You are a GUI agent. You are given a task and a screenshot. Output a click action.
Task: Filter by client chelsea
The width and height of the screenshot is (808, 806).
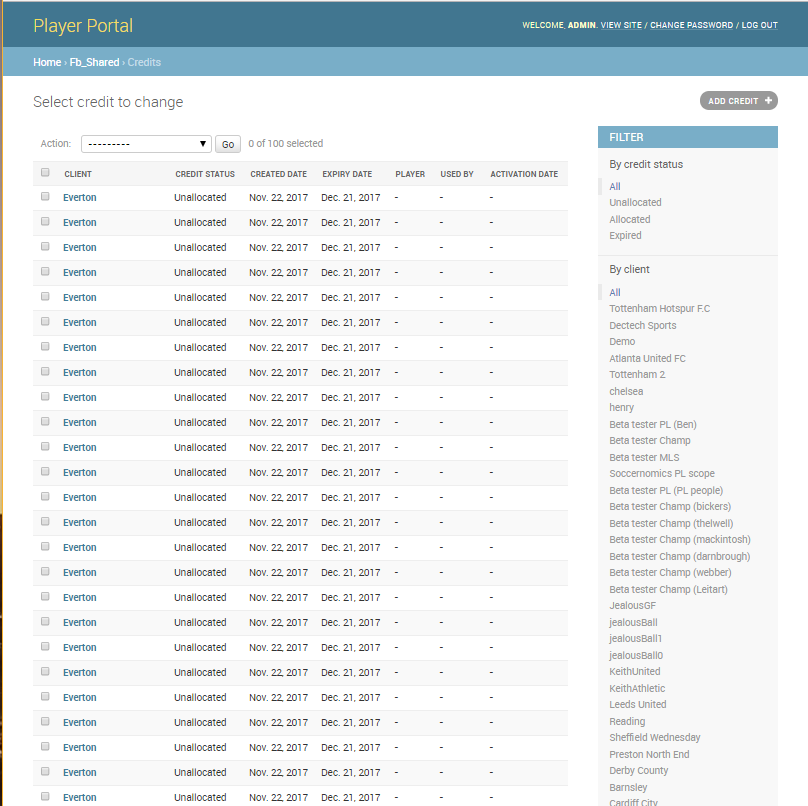tap(626, 392)
